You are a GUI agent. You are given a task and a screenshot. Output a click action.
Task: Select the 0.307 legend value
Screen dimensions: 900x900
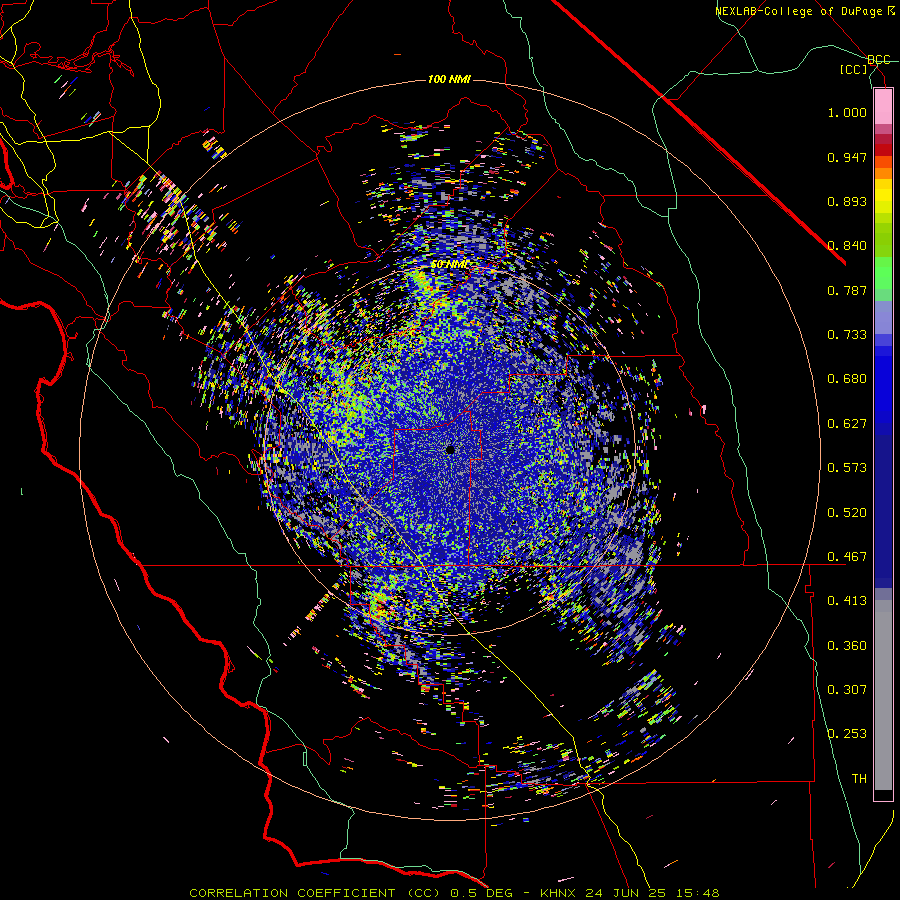tap(847, 690)
